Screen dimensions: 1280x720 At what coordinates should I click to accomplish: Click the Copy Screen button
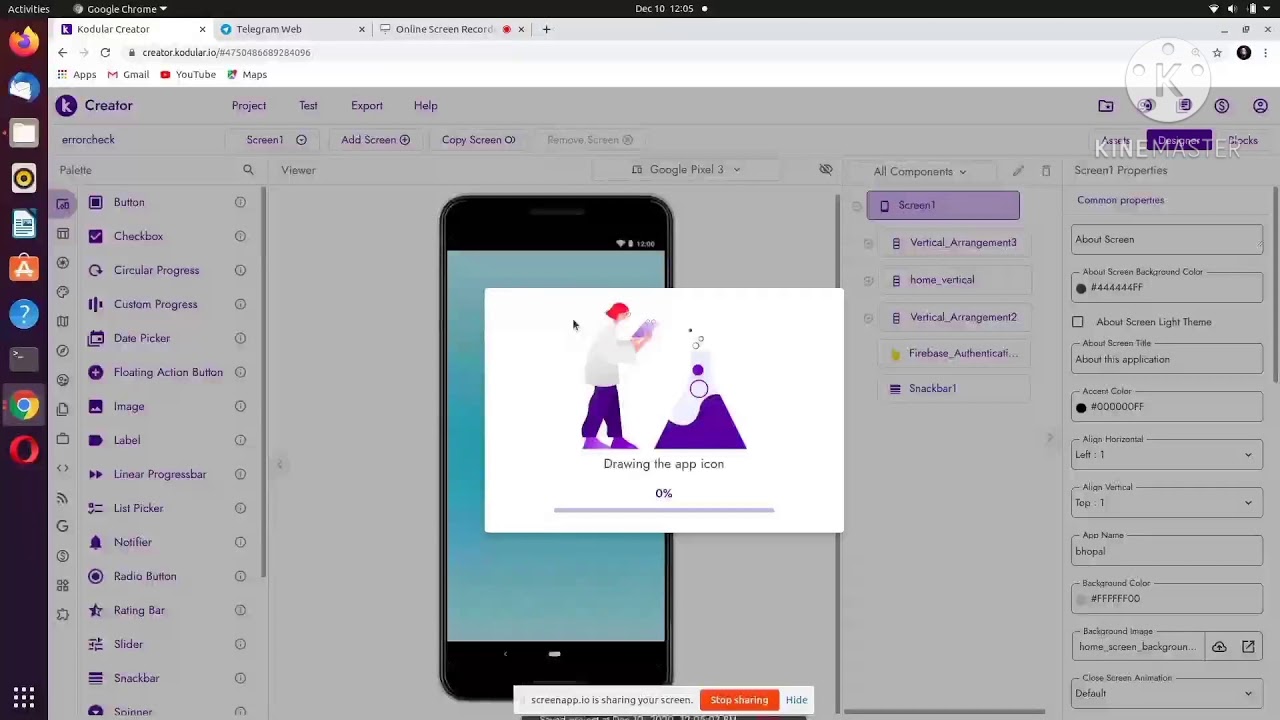point(478,140)
